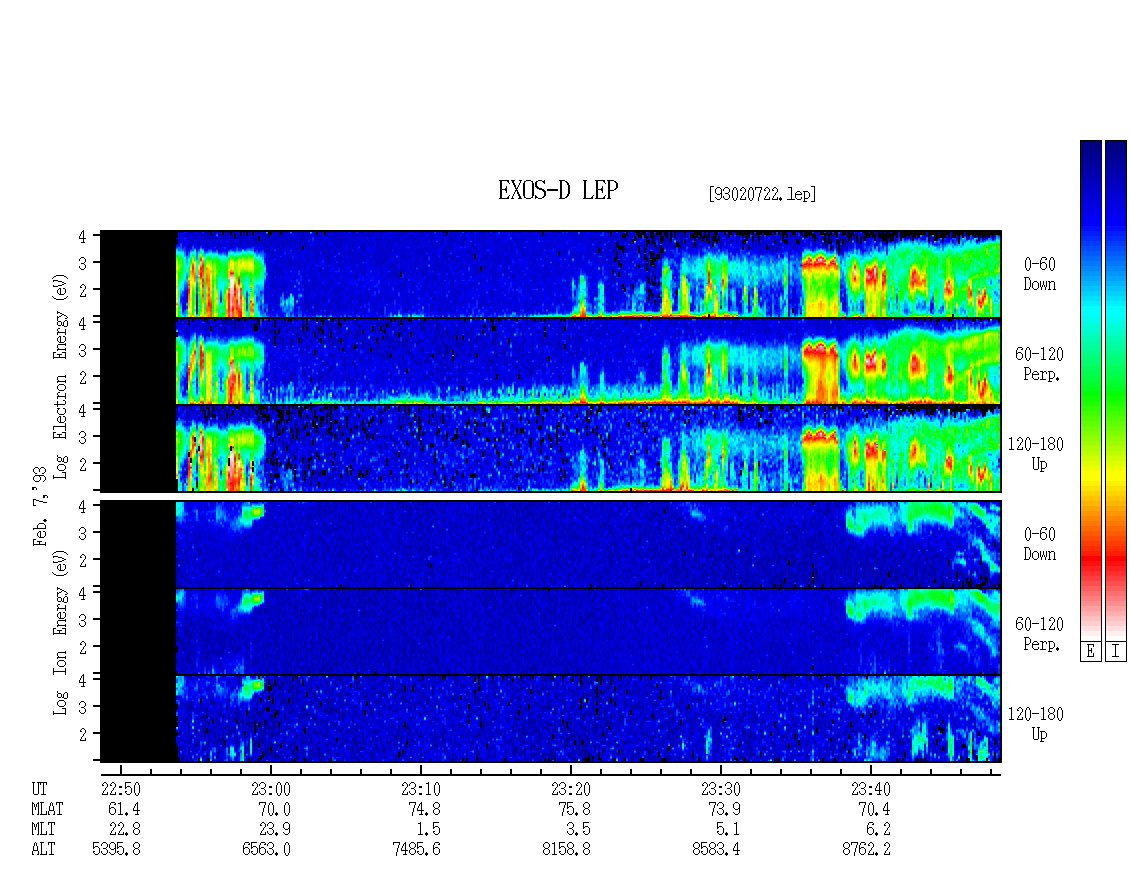
Task: Click the 23:20 UT time tick
Action: [x=571, y=789]
